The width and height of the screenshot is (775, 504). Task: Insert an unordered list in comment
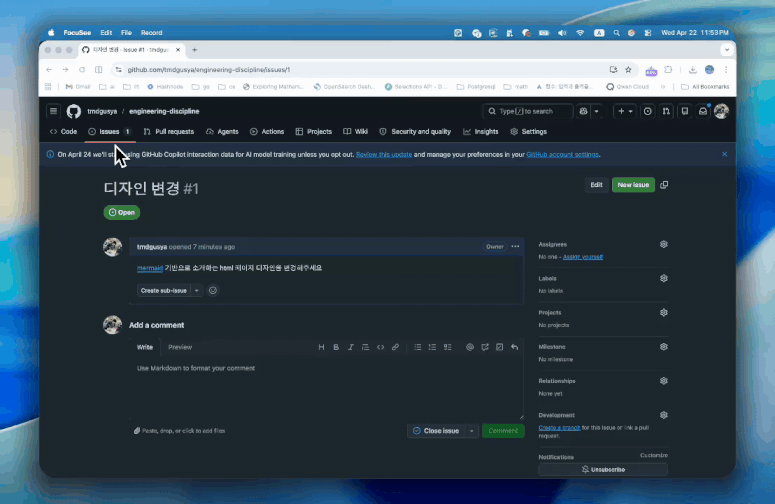point(418,347)
